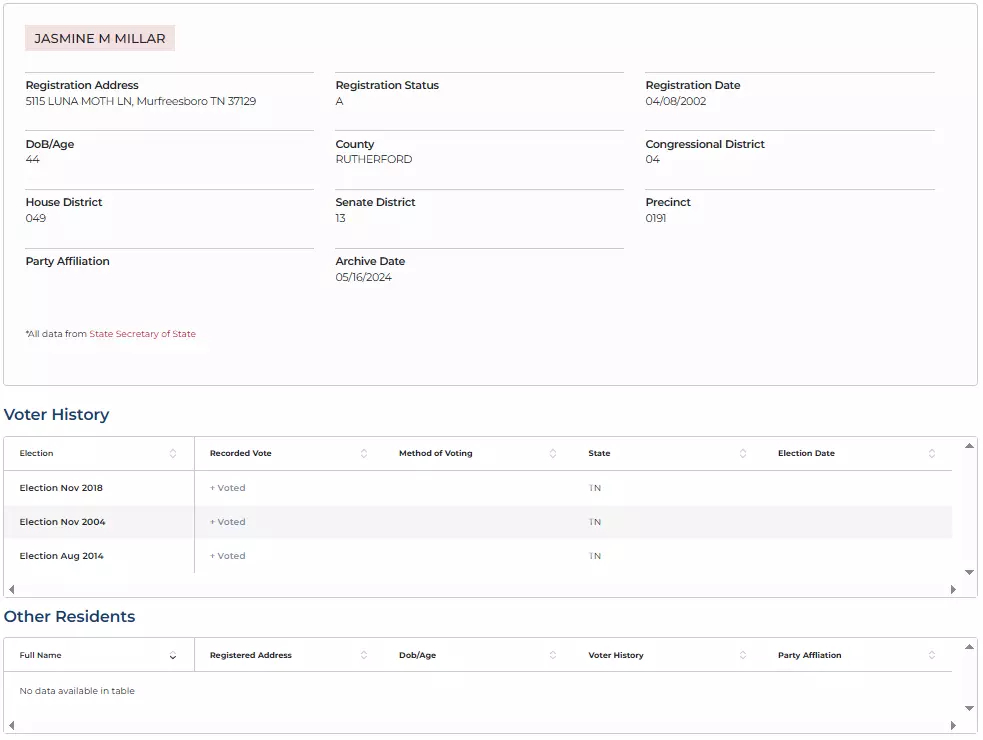Click the Registration Status value A
This screenshot has height=740, width=983.
pos(339,101)
